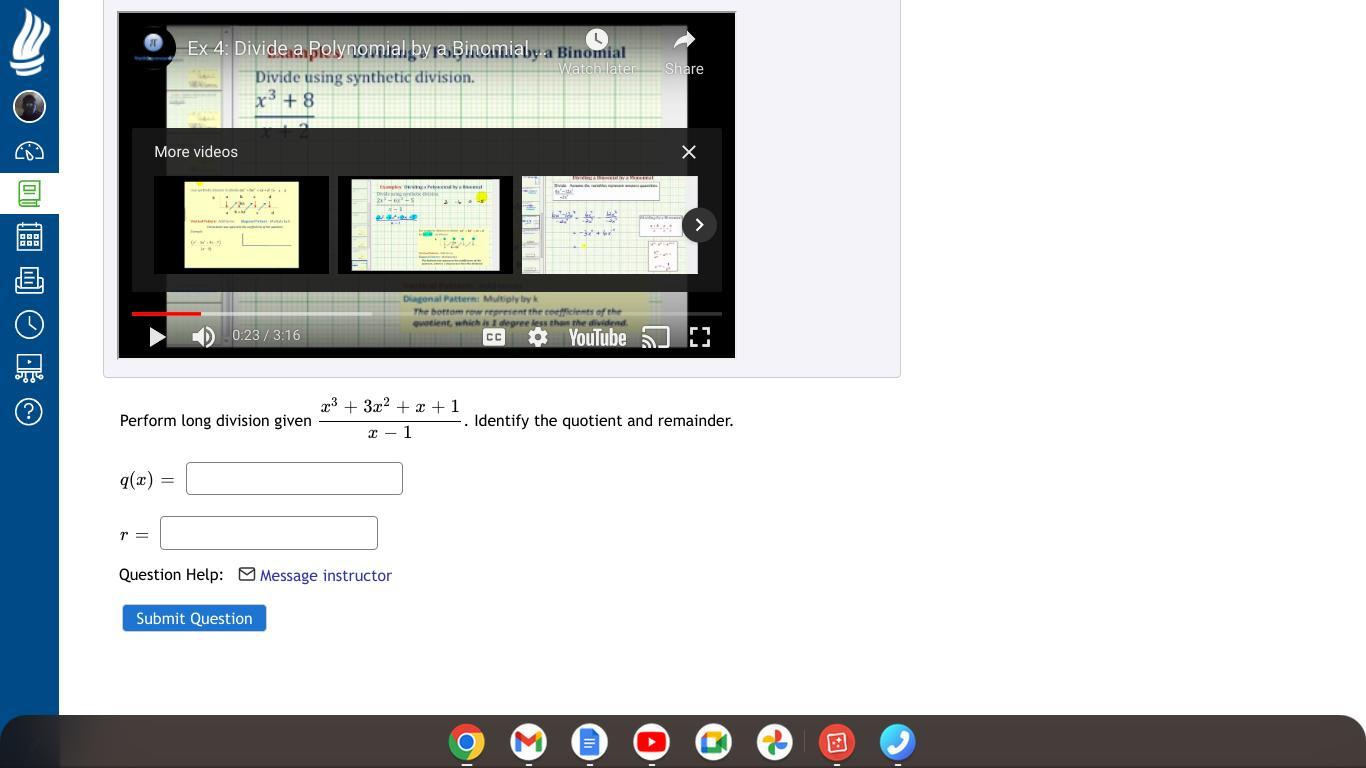Screen dimensions: 1366x768
Task: Open YouTube app from the shelf
Action: click(x=651, y=742)
